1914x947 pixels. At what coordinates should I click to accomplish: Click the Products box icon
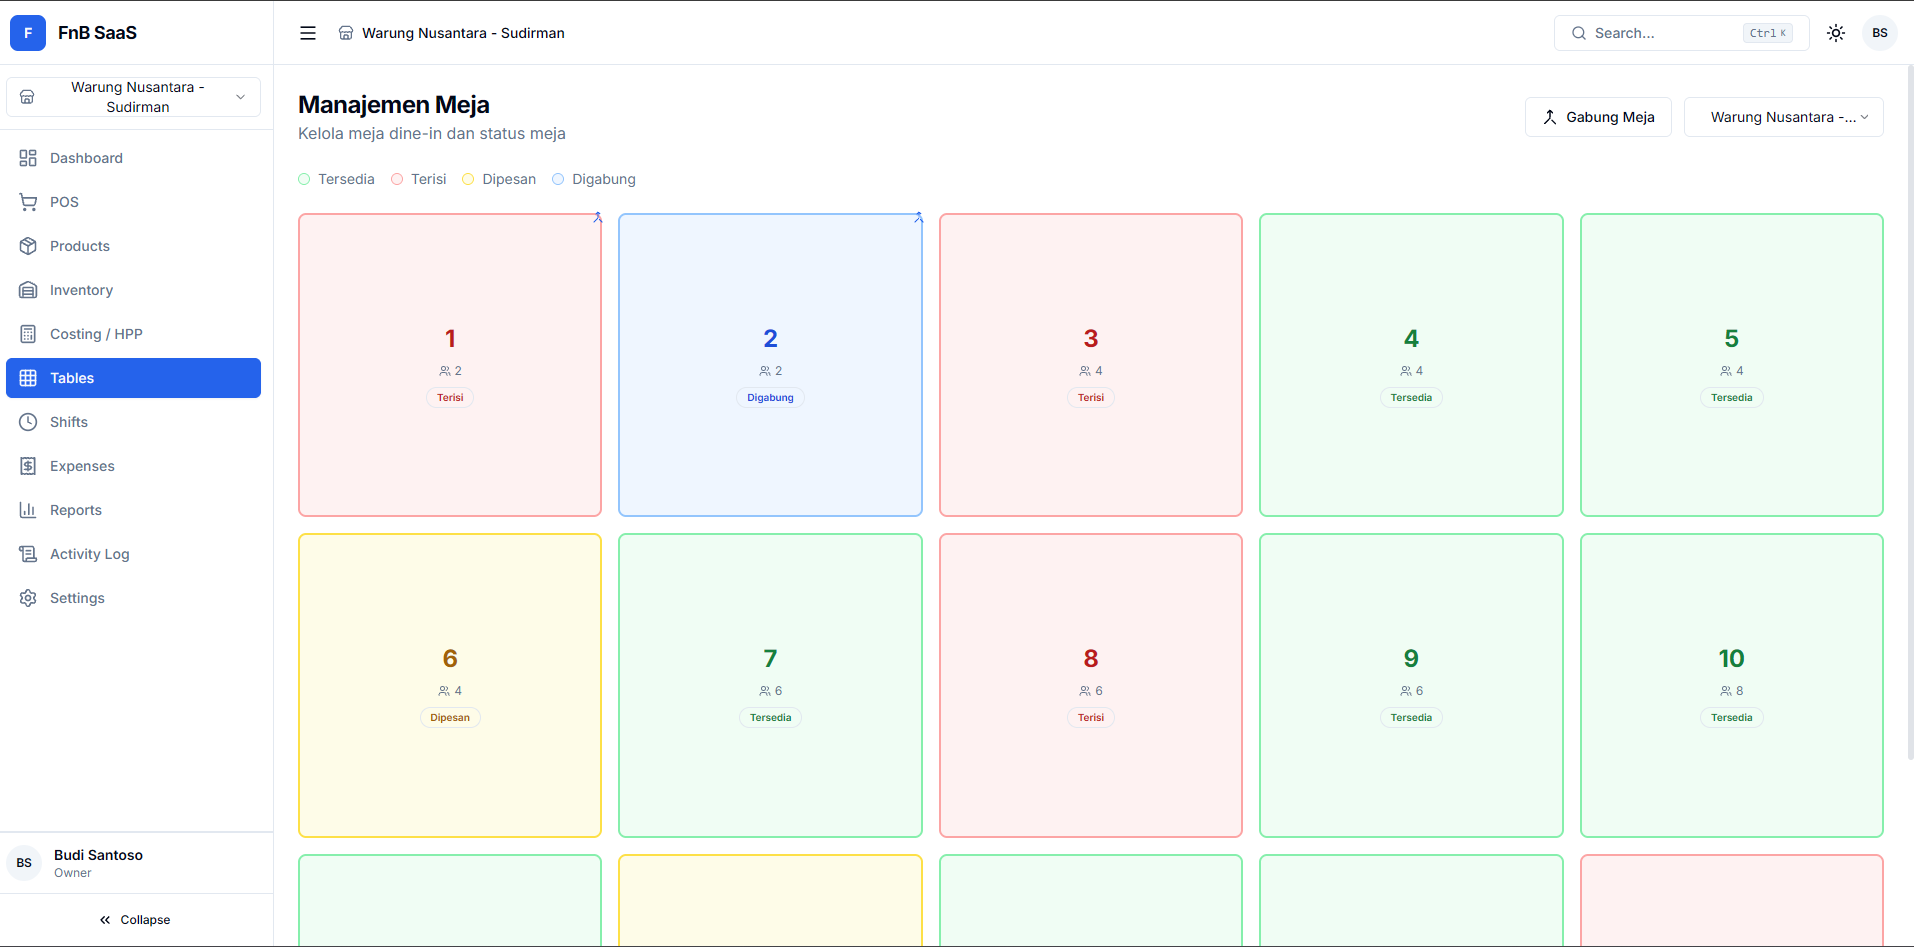(x=28, y=246)
